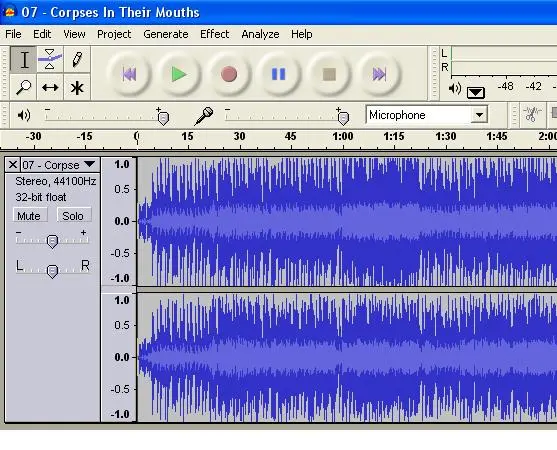This screenshot has width=557, height=450.
Task: Select the Selection (I-beam) tool
Action: (24, 59)
